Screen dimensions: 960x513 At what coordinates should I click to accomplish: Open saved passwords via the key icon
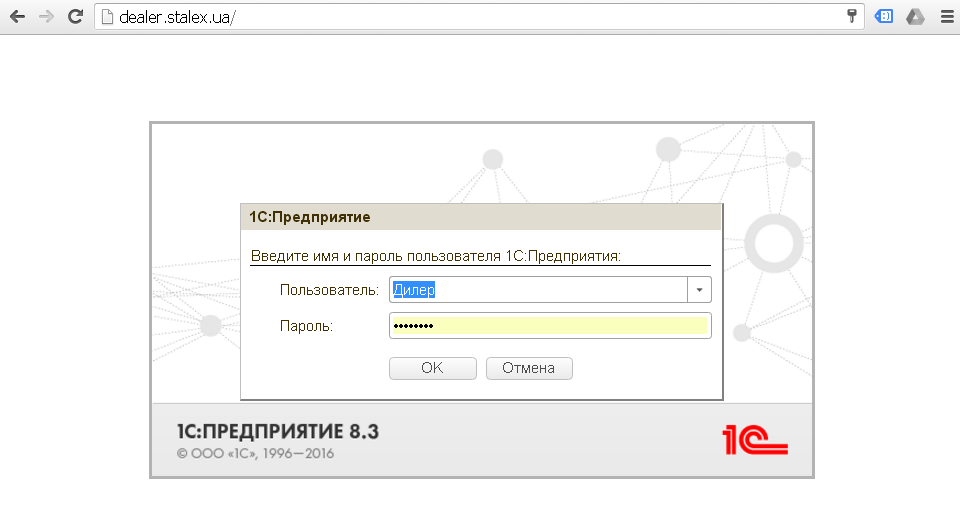click(852, 16)
